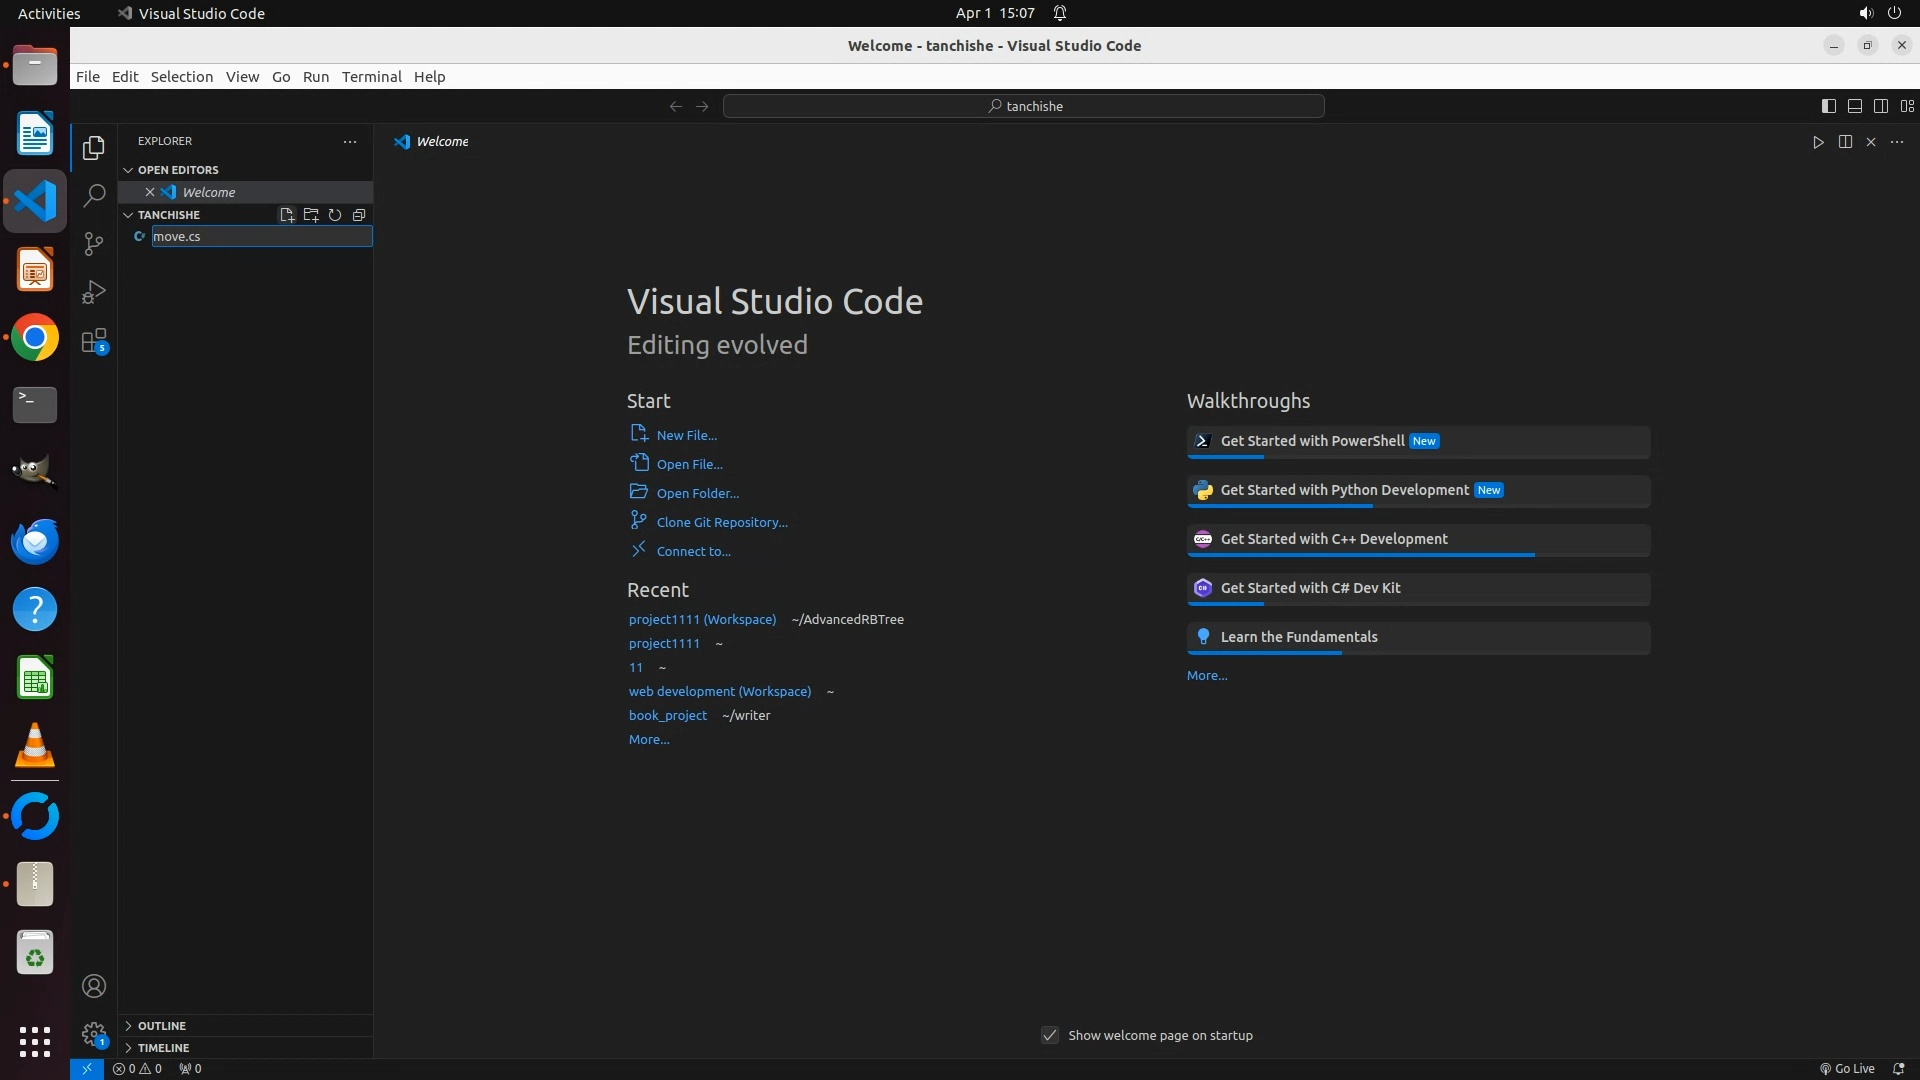The image size is (1920, 1080).
Task: Open the Terminal menu
Action: 371,77
